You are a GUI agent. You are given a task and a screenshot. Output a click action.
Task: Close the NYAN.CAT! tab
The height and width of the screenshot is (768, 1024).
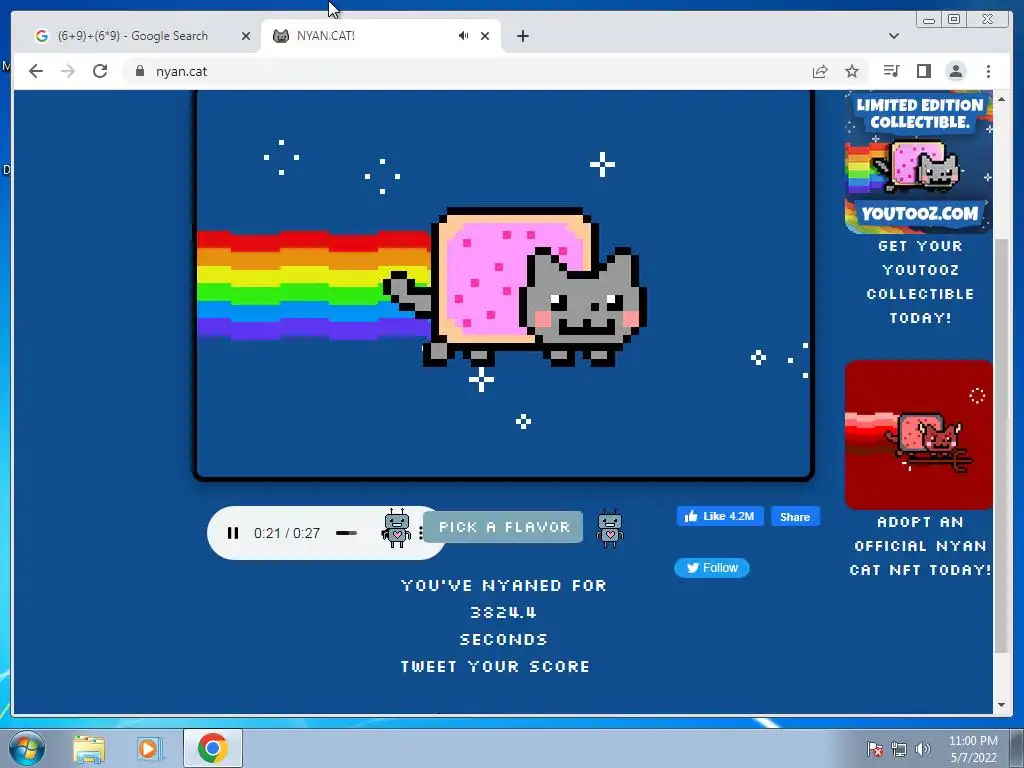485,36
